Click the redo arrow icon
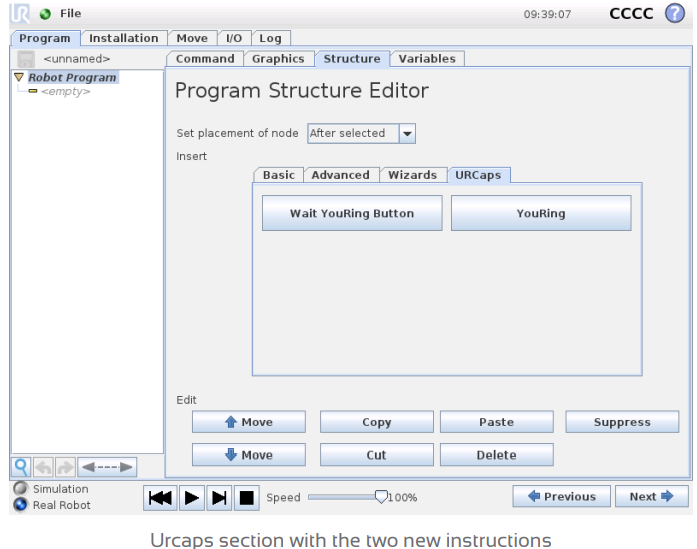Image resolution: width=697 pixels, height=549 pixels. [x=65, y=467]
